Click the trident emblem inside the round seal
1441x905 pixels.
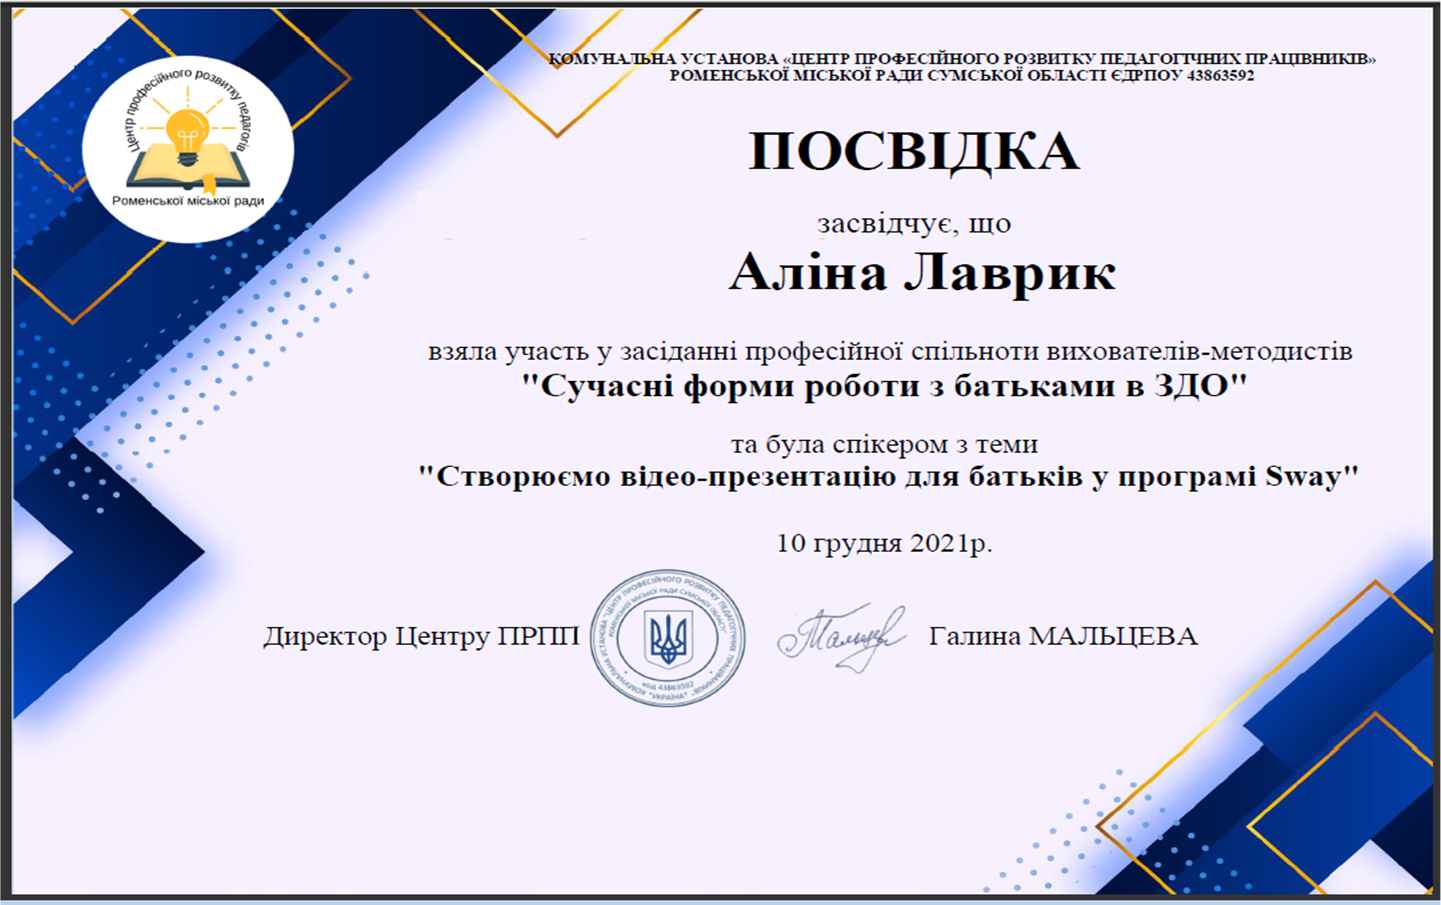pos(667,639)
